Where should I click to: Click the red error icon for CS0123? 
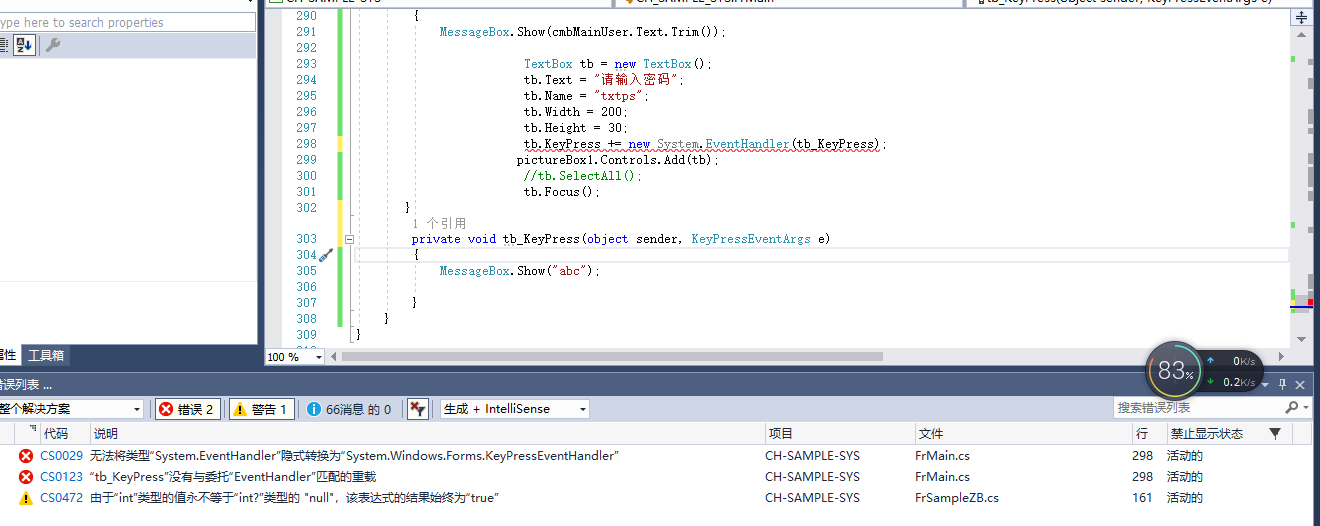(26, 477)
